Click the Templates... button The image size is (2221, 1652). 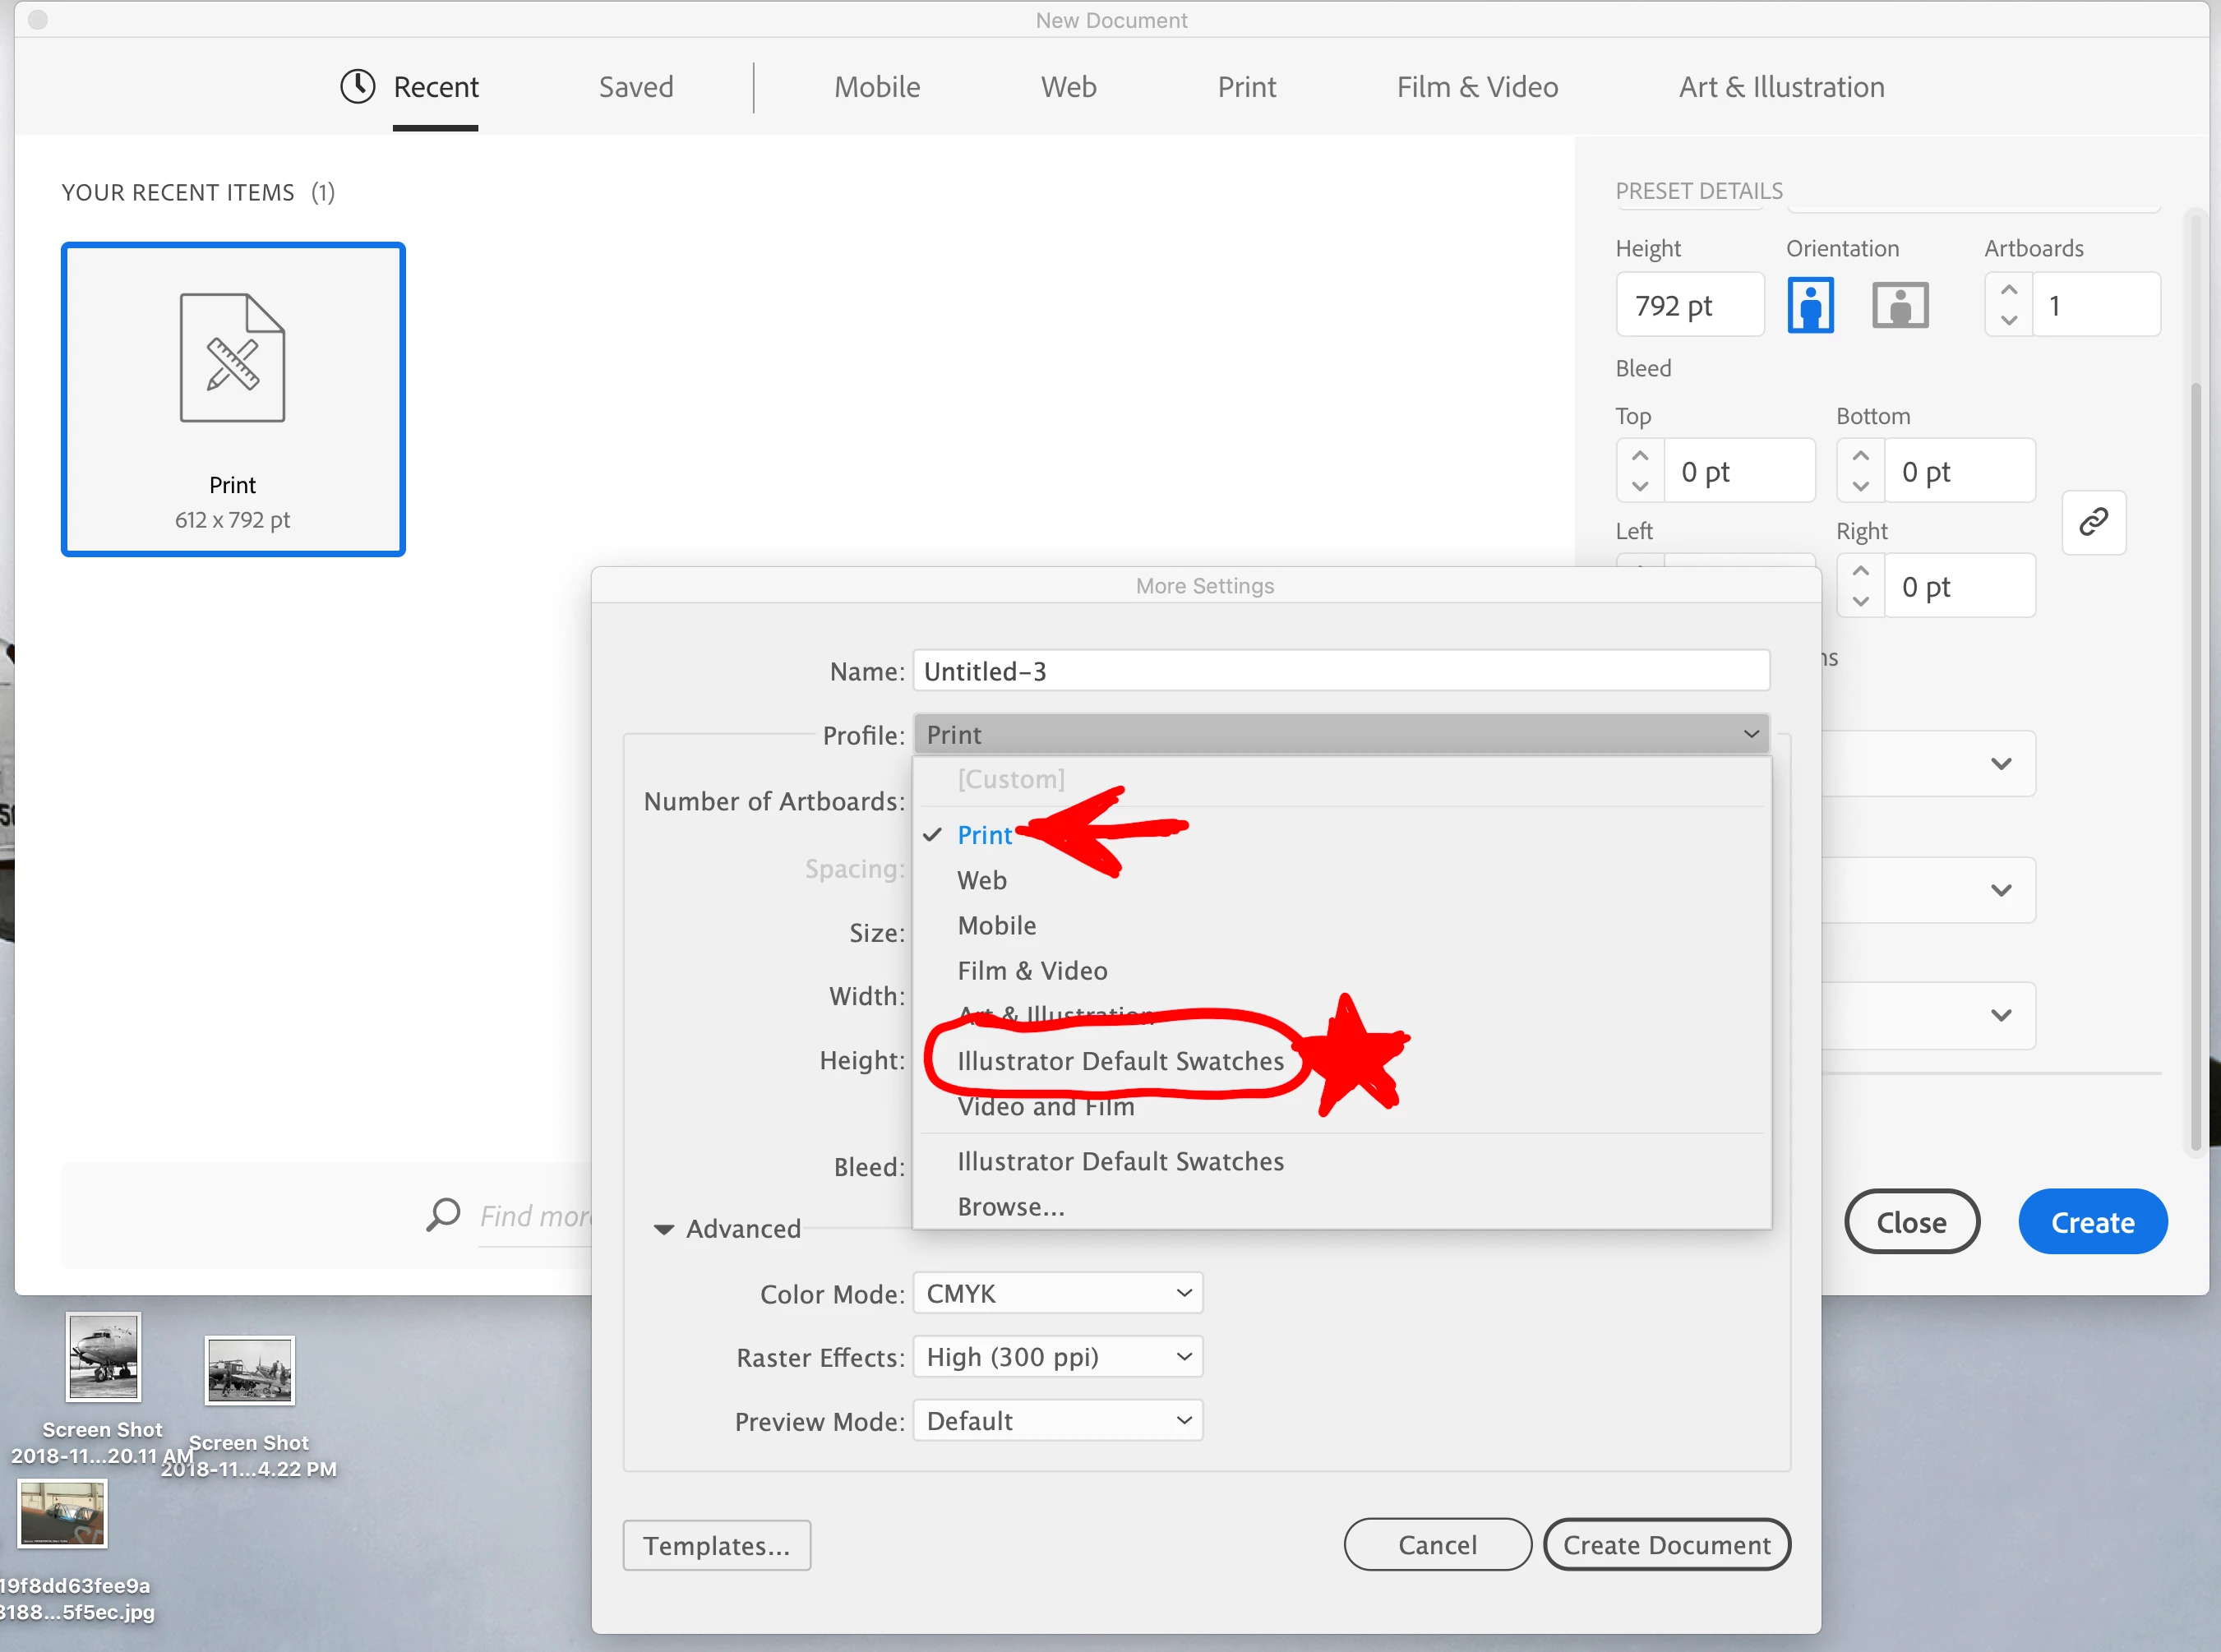(x=716, y=1545)
